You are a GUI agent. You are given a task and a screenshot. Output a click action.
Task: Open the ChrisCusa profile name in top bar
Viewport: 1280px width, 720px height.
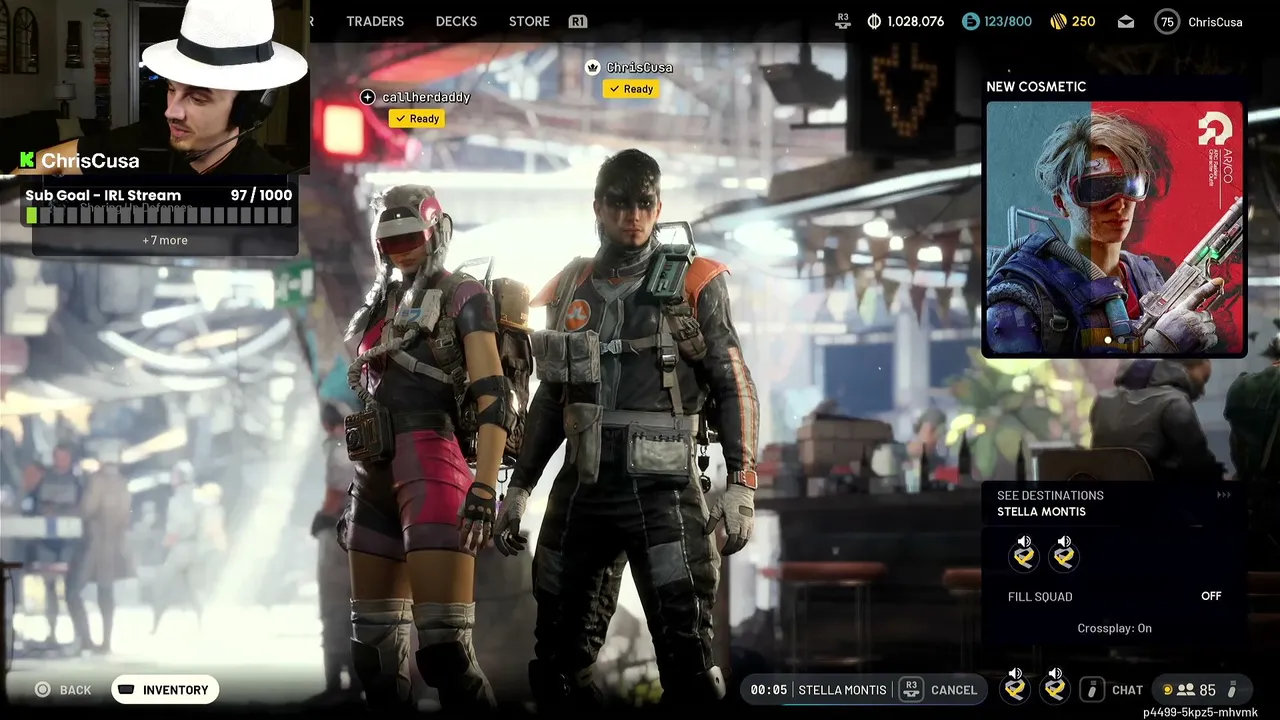[x=1215, y=21]
